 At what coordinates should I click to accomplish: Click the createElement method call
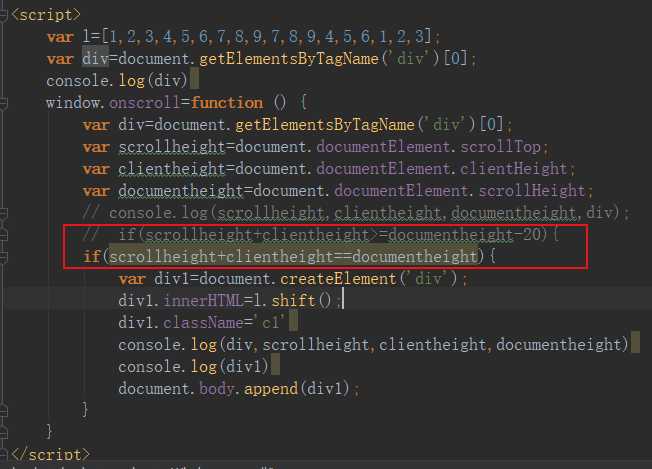pos(338,279)
